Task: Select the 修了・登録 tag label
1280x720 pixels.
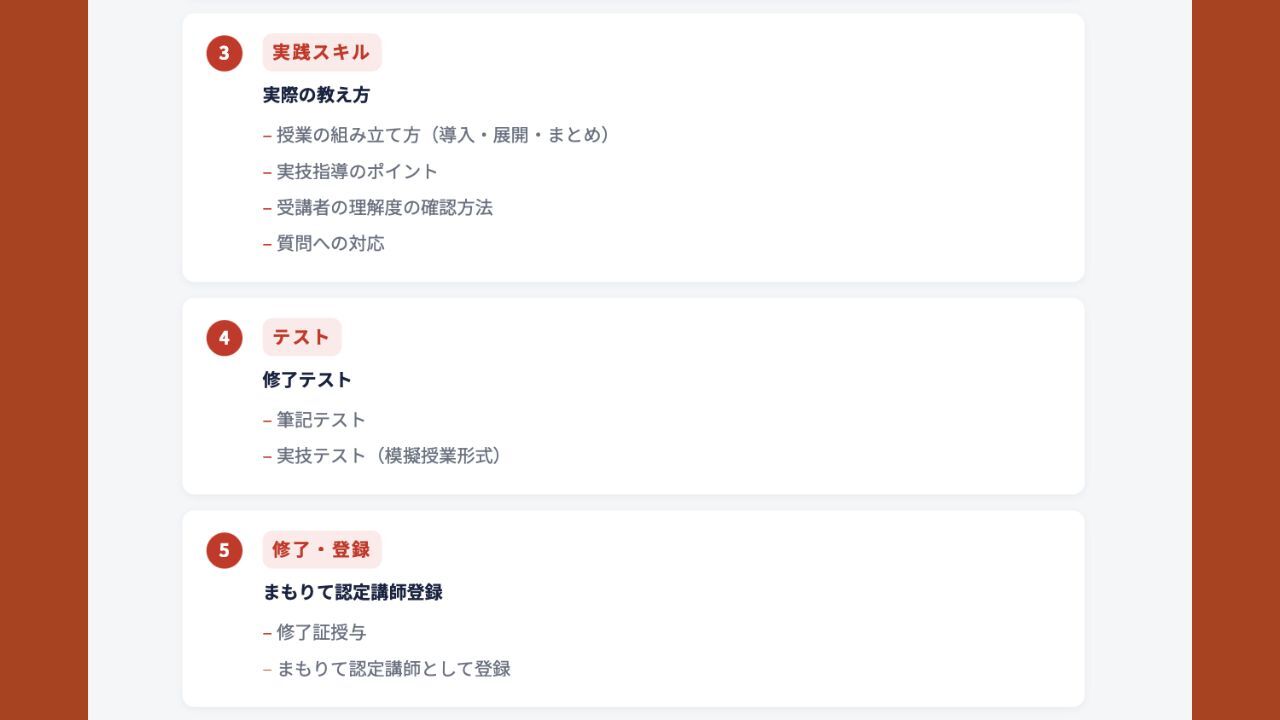Action: point(321,550)
